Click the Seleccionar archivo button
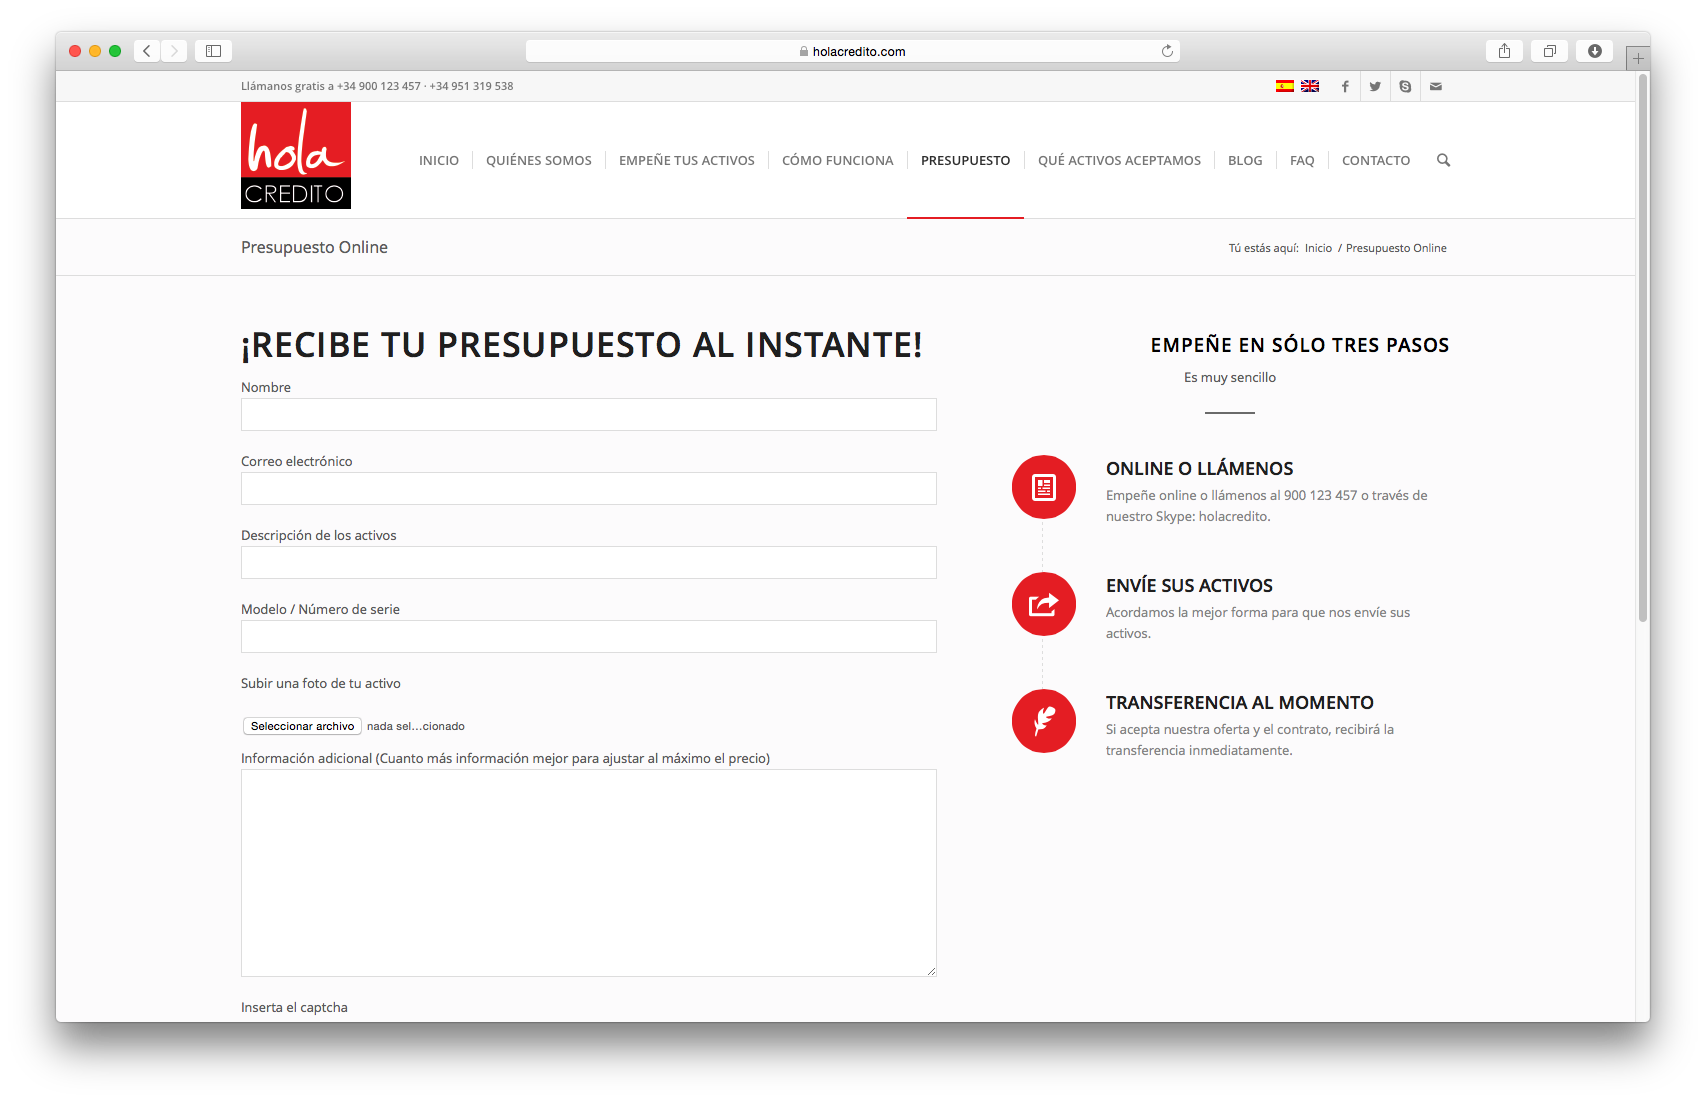 point(302,726)
